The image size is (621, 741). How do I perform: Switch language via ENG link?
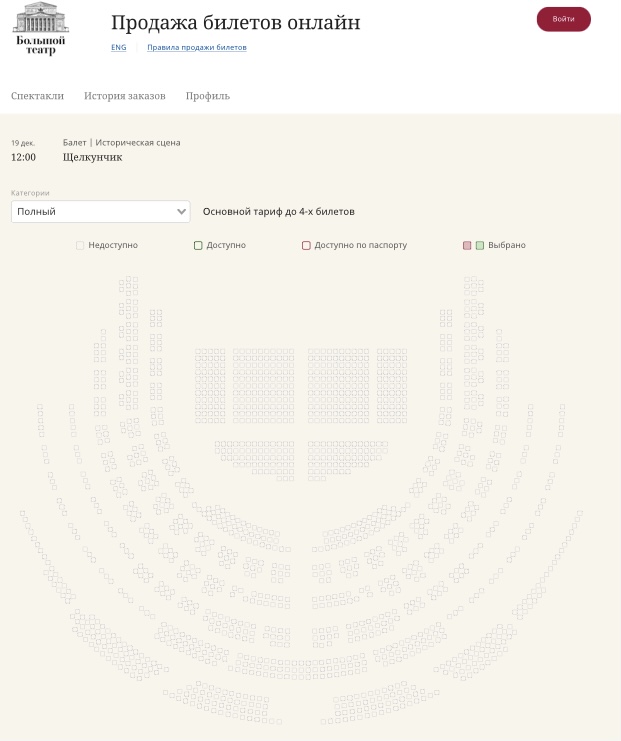[x=118, y=47]
